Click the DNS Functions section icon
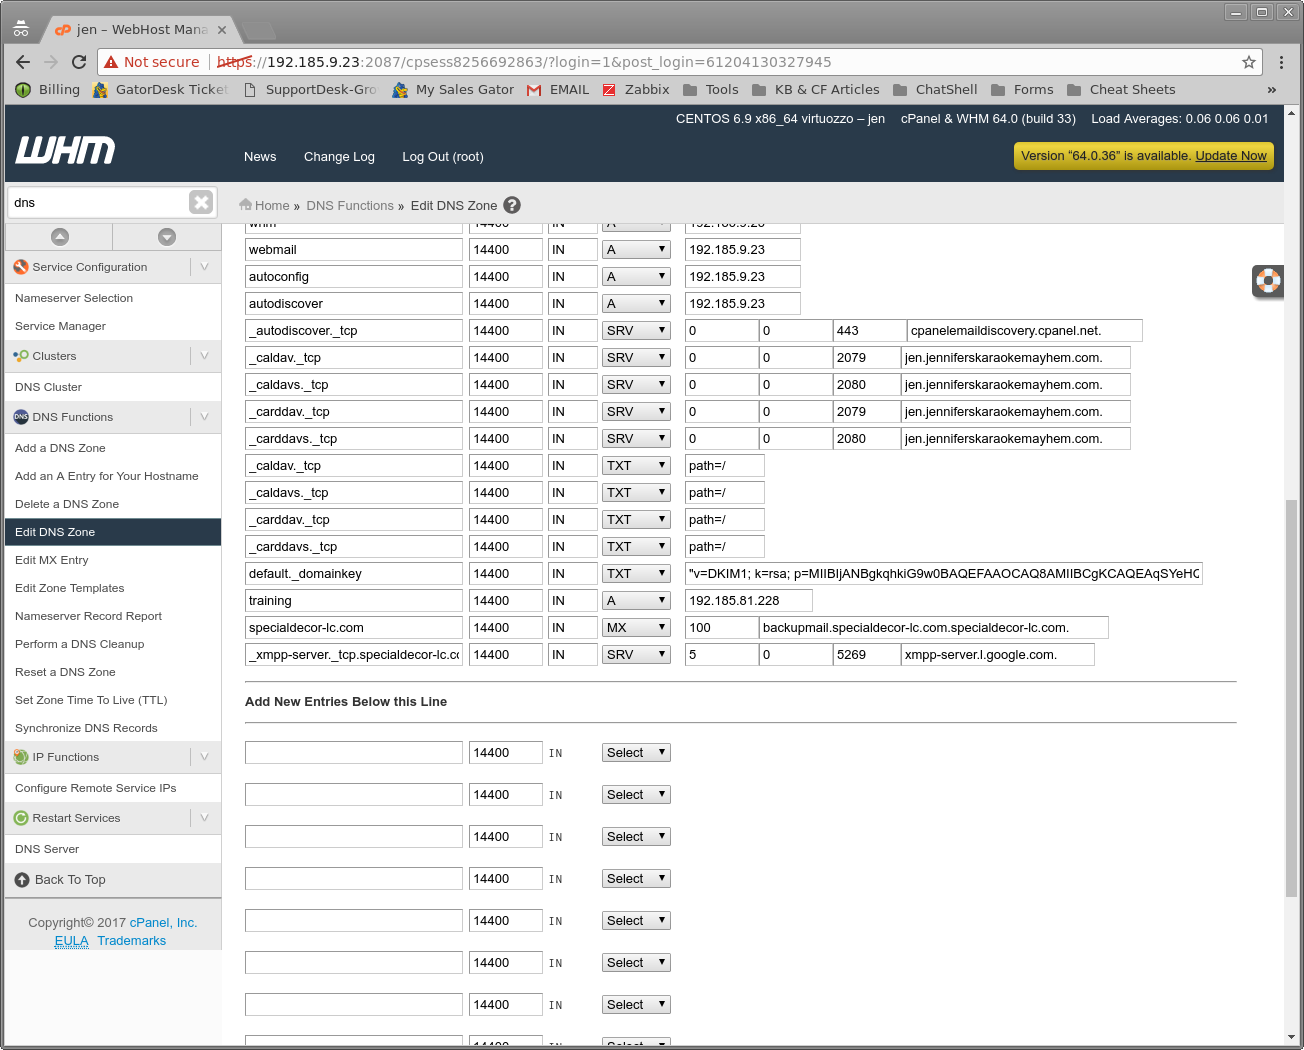Image resolution: width=1304 pixels, height=1050 pixels. (x=21, y=417)
